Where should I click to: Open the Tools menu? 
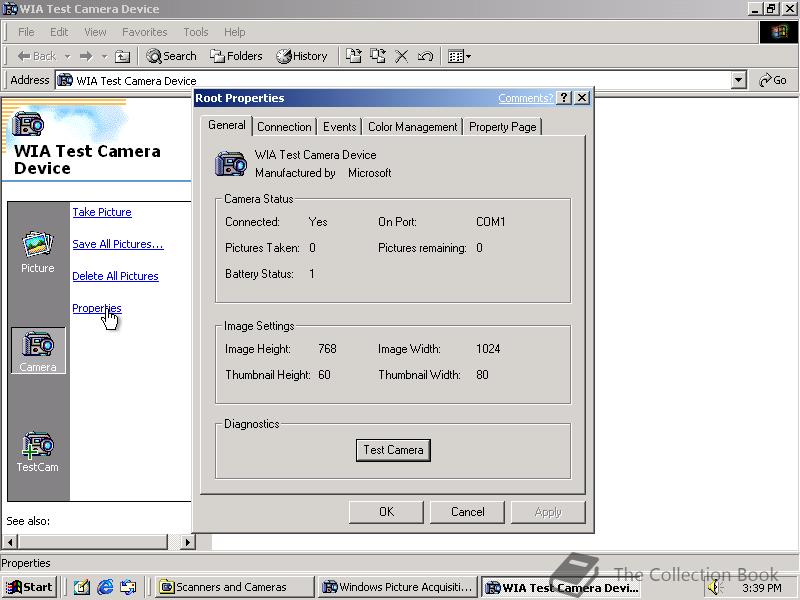[x=195, y=31]
